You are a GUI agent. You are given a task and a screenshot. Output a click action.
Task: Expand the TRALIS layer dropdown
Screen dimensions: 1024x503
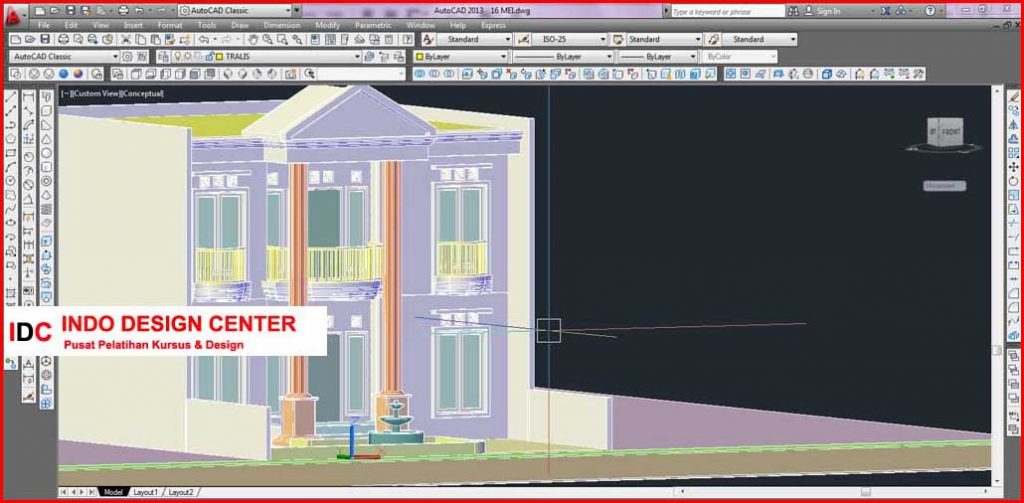(357, 57)
